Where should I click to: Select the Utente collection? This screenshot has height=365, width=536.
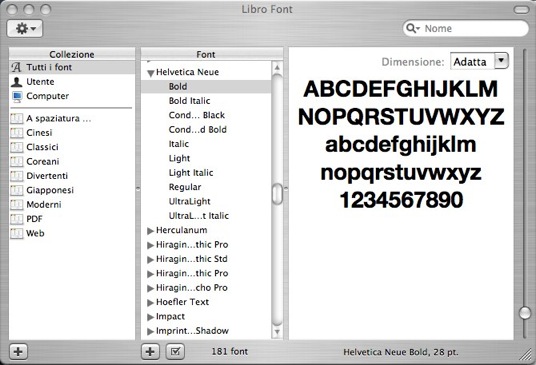[x=72, y=82]
